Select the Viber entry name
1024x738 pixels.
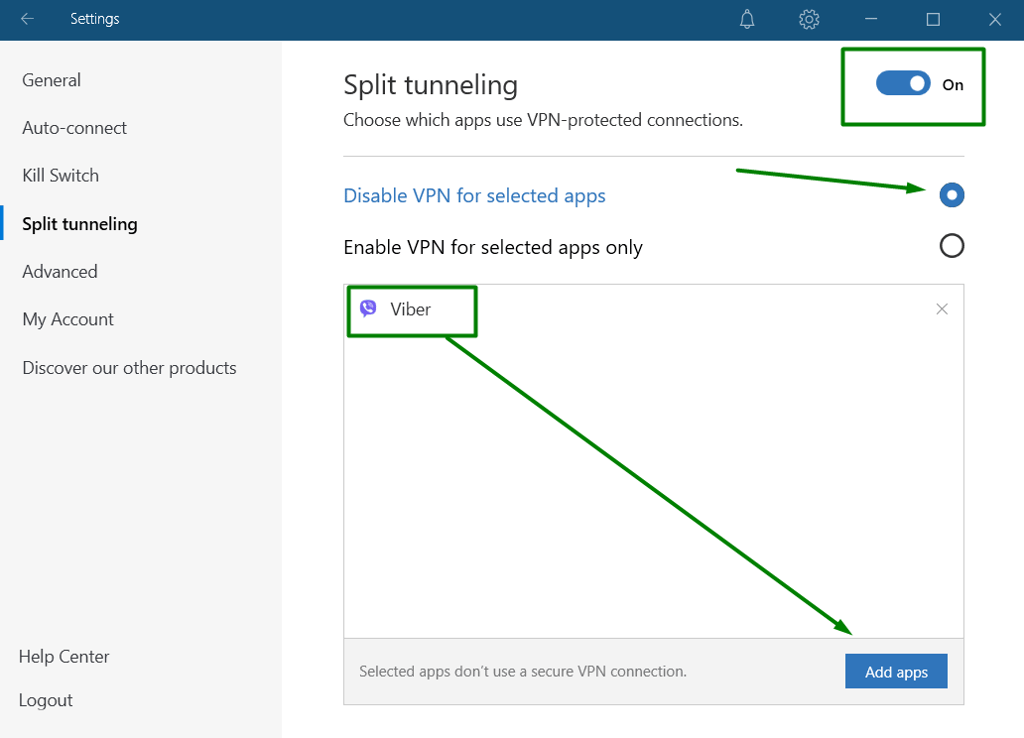pos(411,309)
